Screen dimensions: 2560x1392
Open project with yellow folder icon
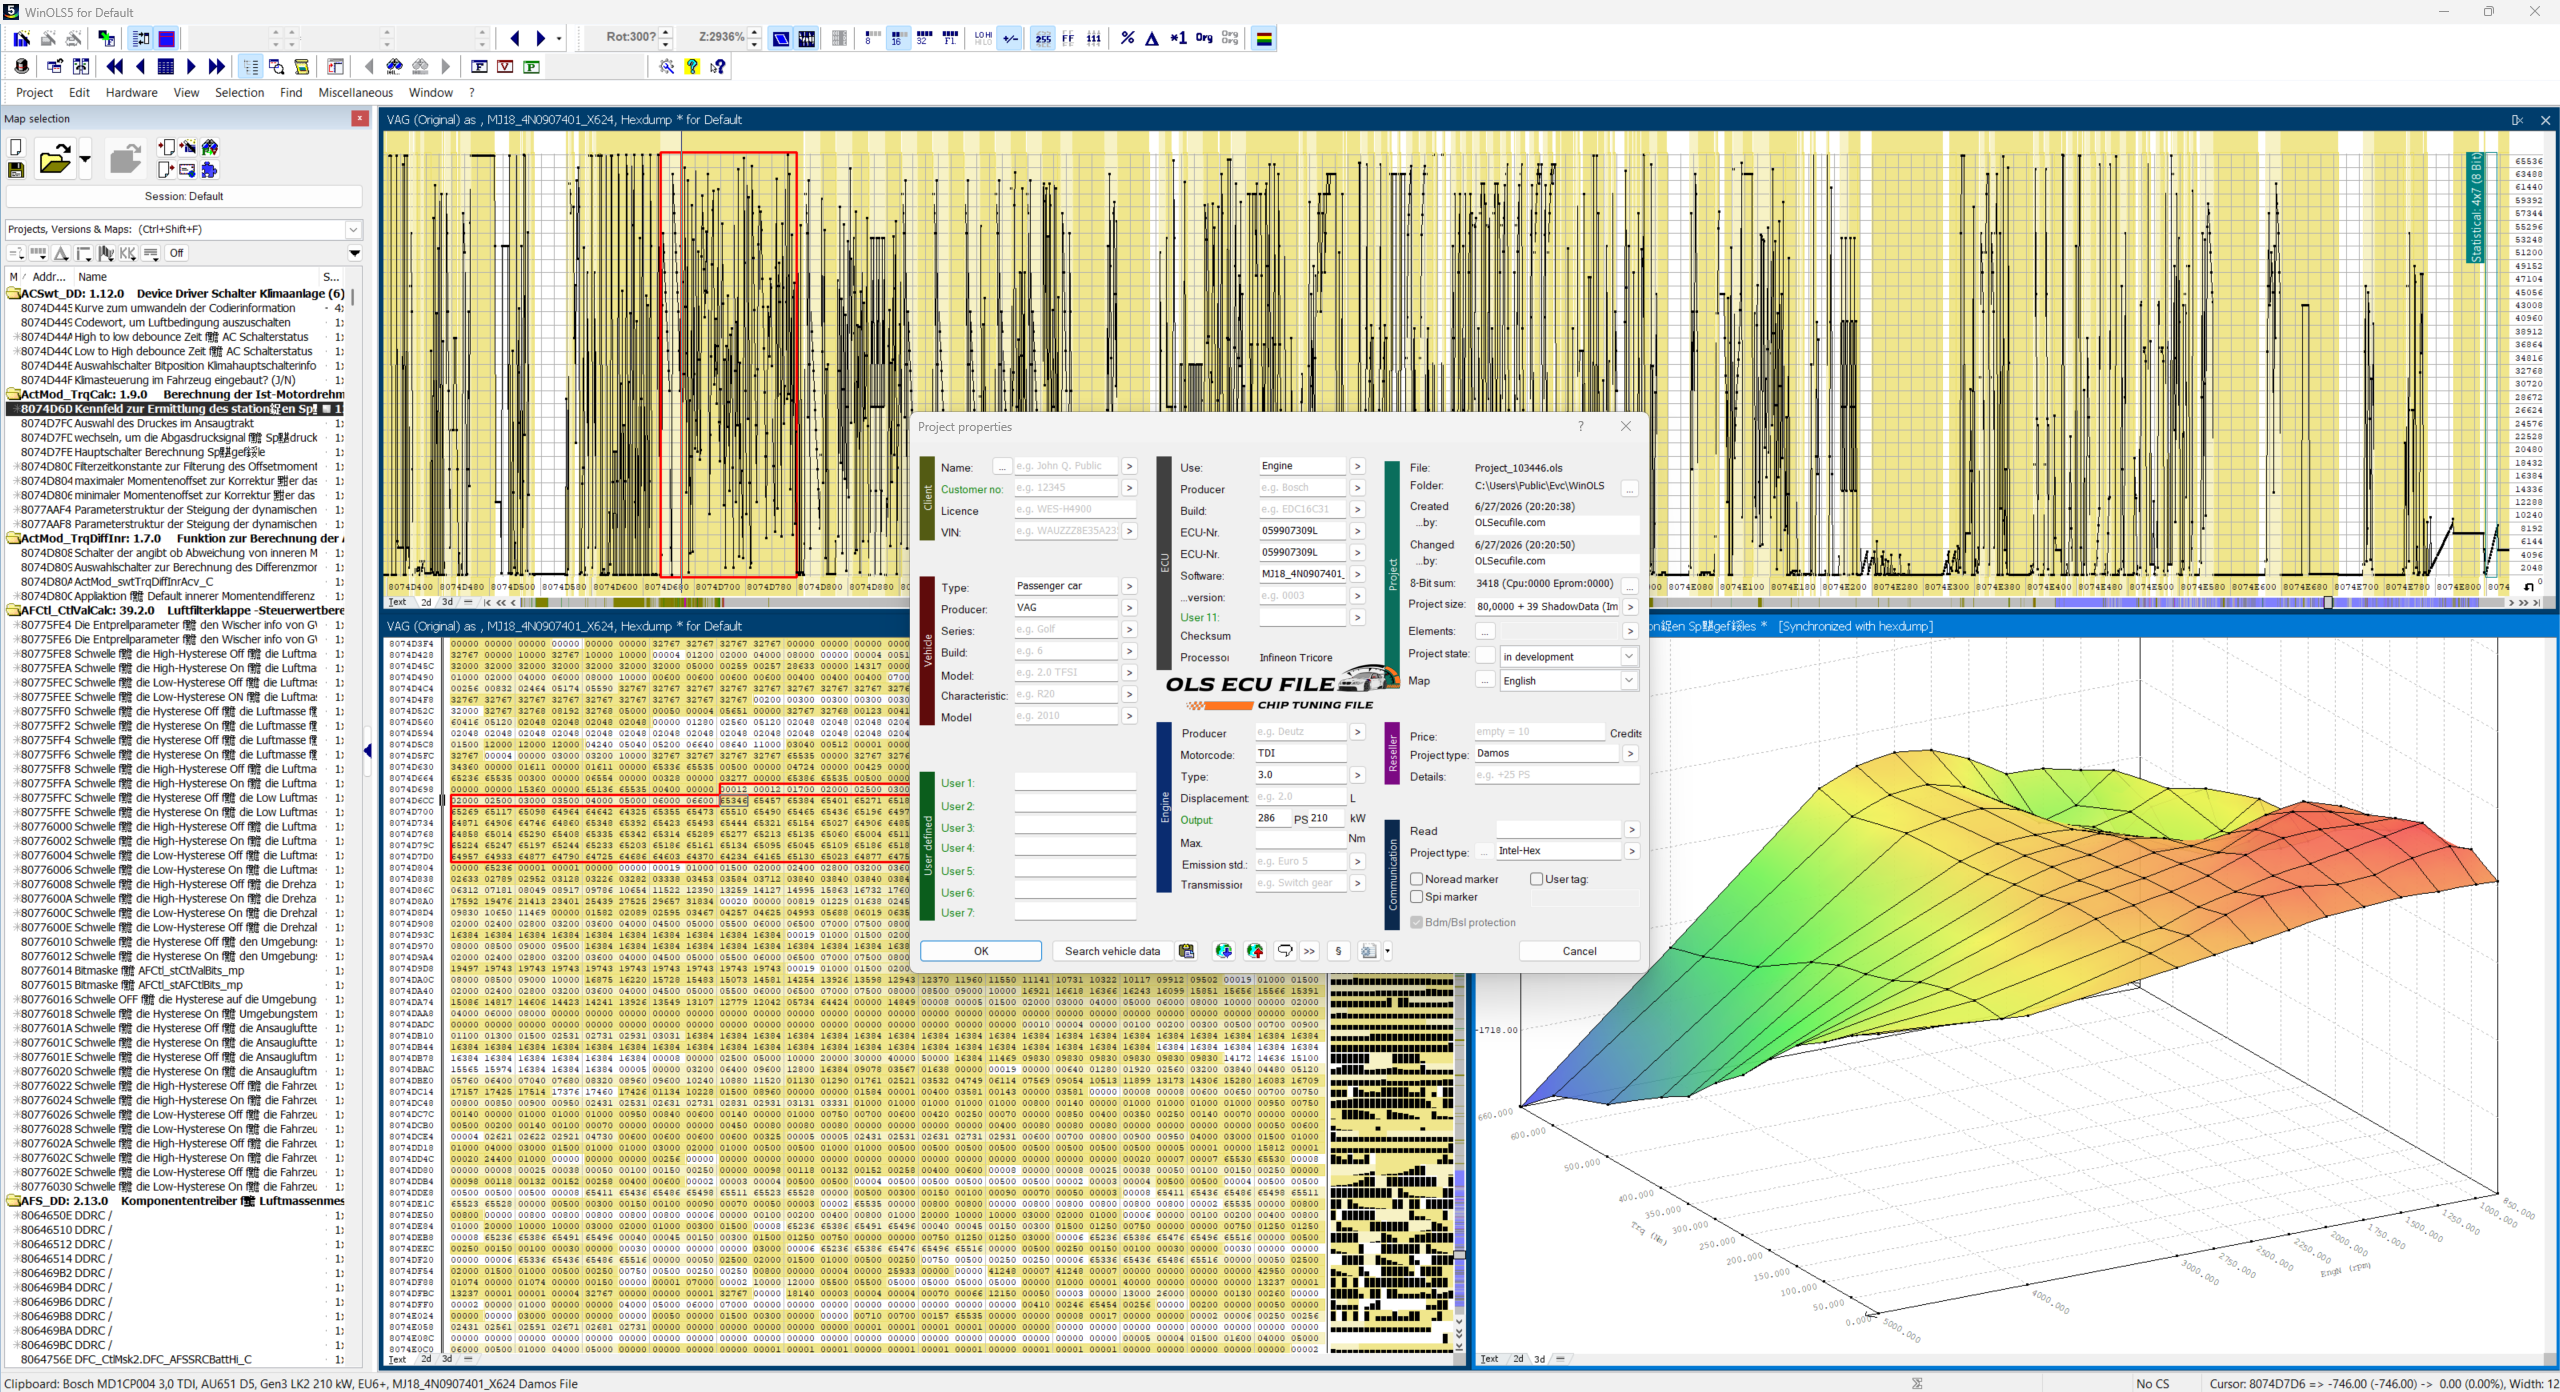coord(55,158)
